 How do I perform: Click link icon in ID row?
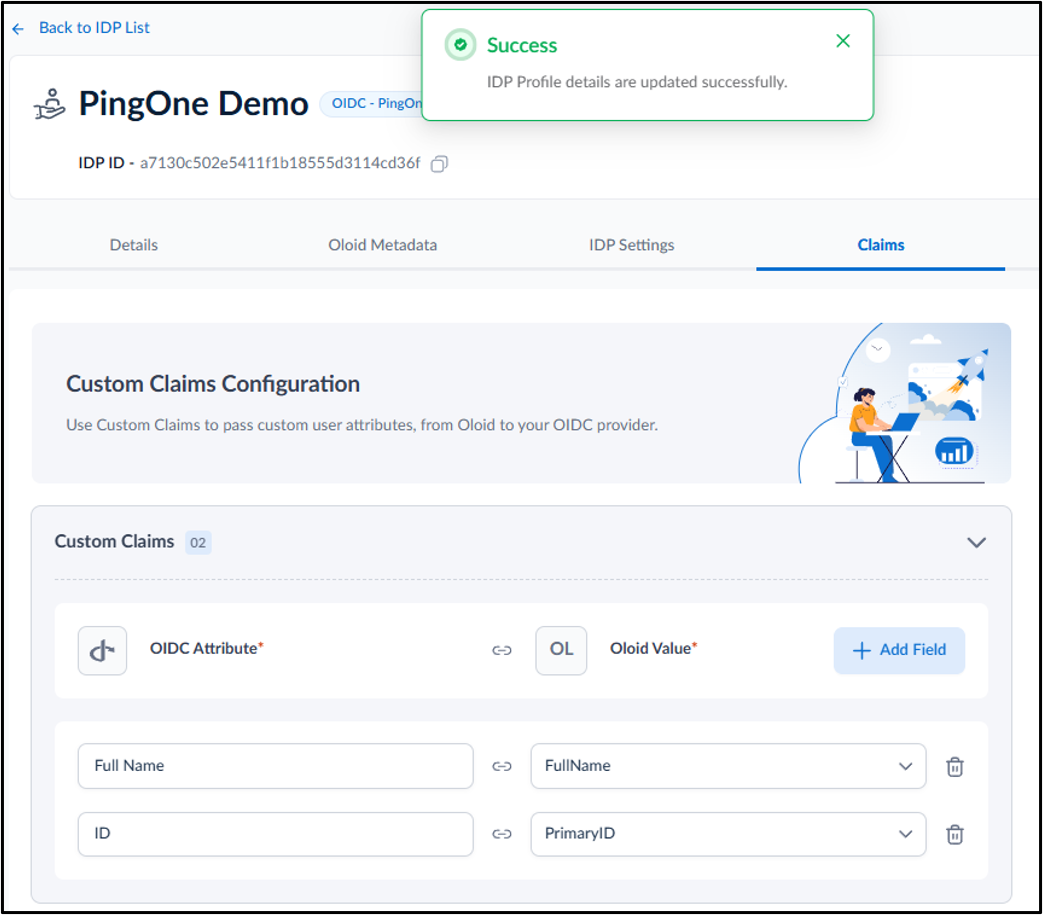pyautogui.click(x=502, y=834)
